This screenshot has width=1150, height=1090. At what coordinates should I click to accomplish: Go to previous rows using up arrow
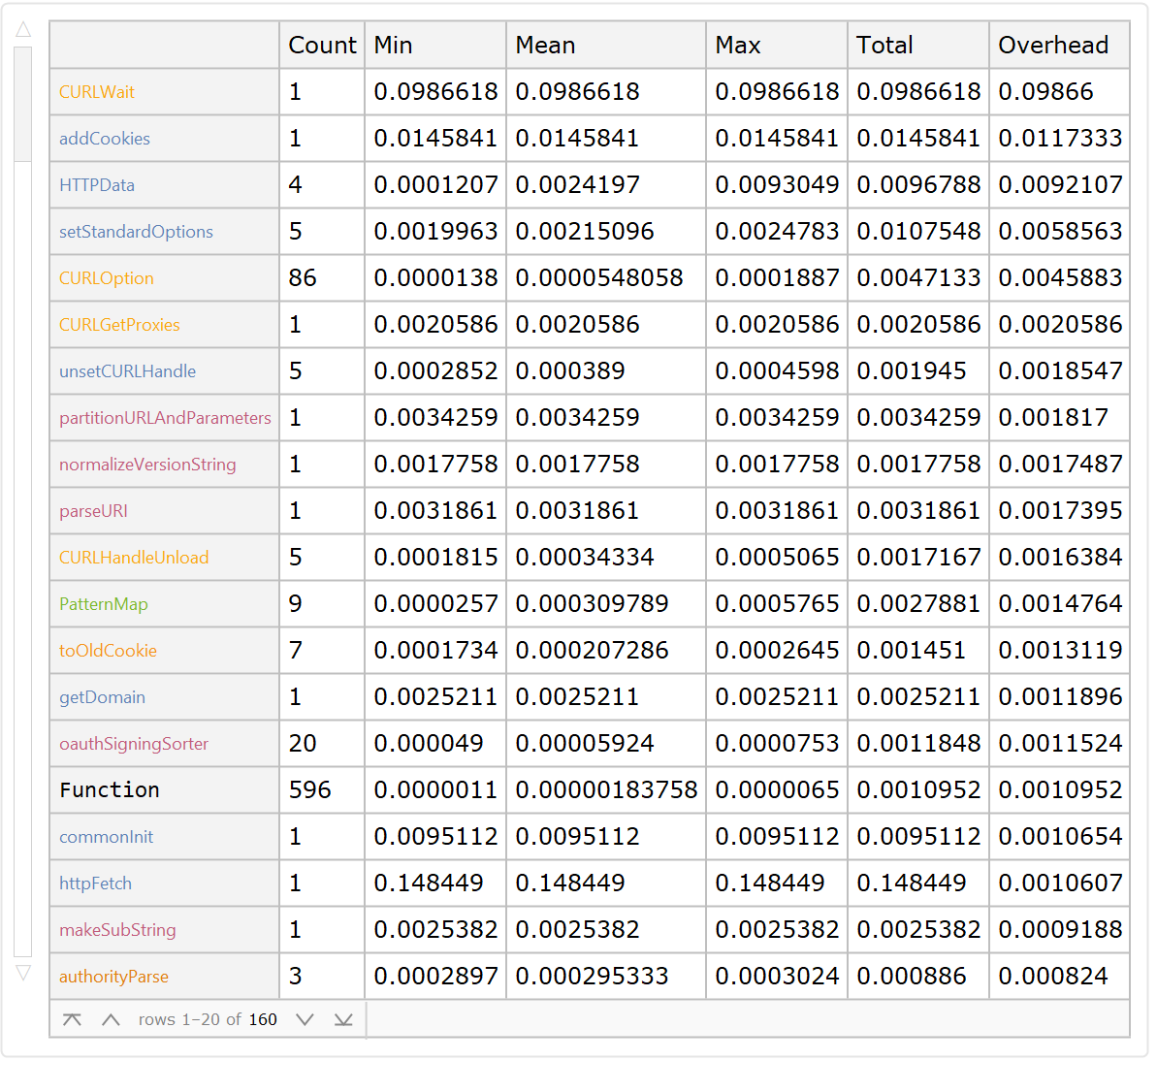point(111,1019)
